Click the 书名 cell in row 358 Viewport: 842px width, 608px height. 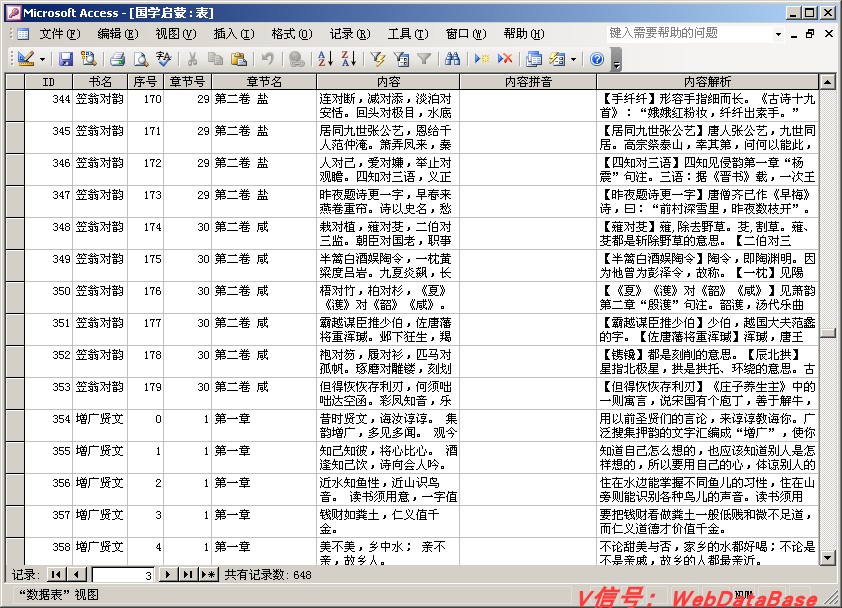(x=100, y=552)
